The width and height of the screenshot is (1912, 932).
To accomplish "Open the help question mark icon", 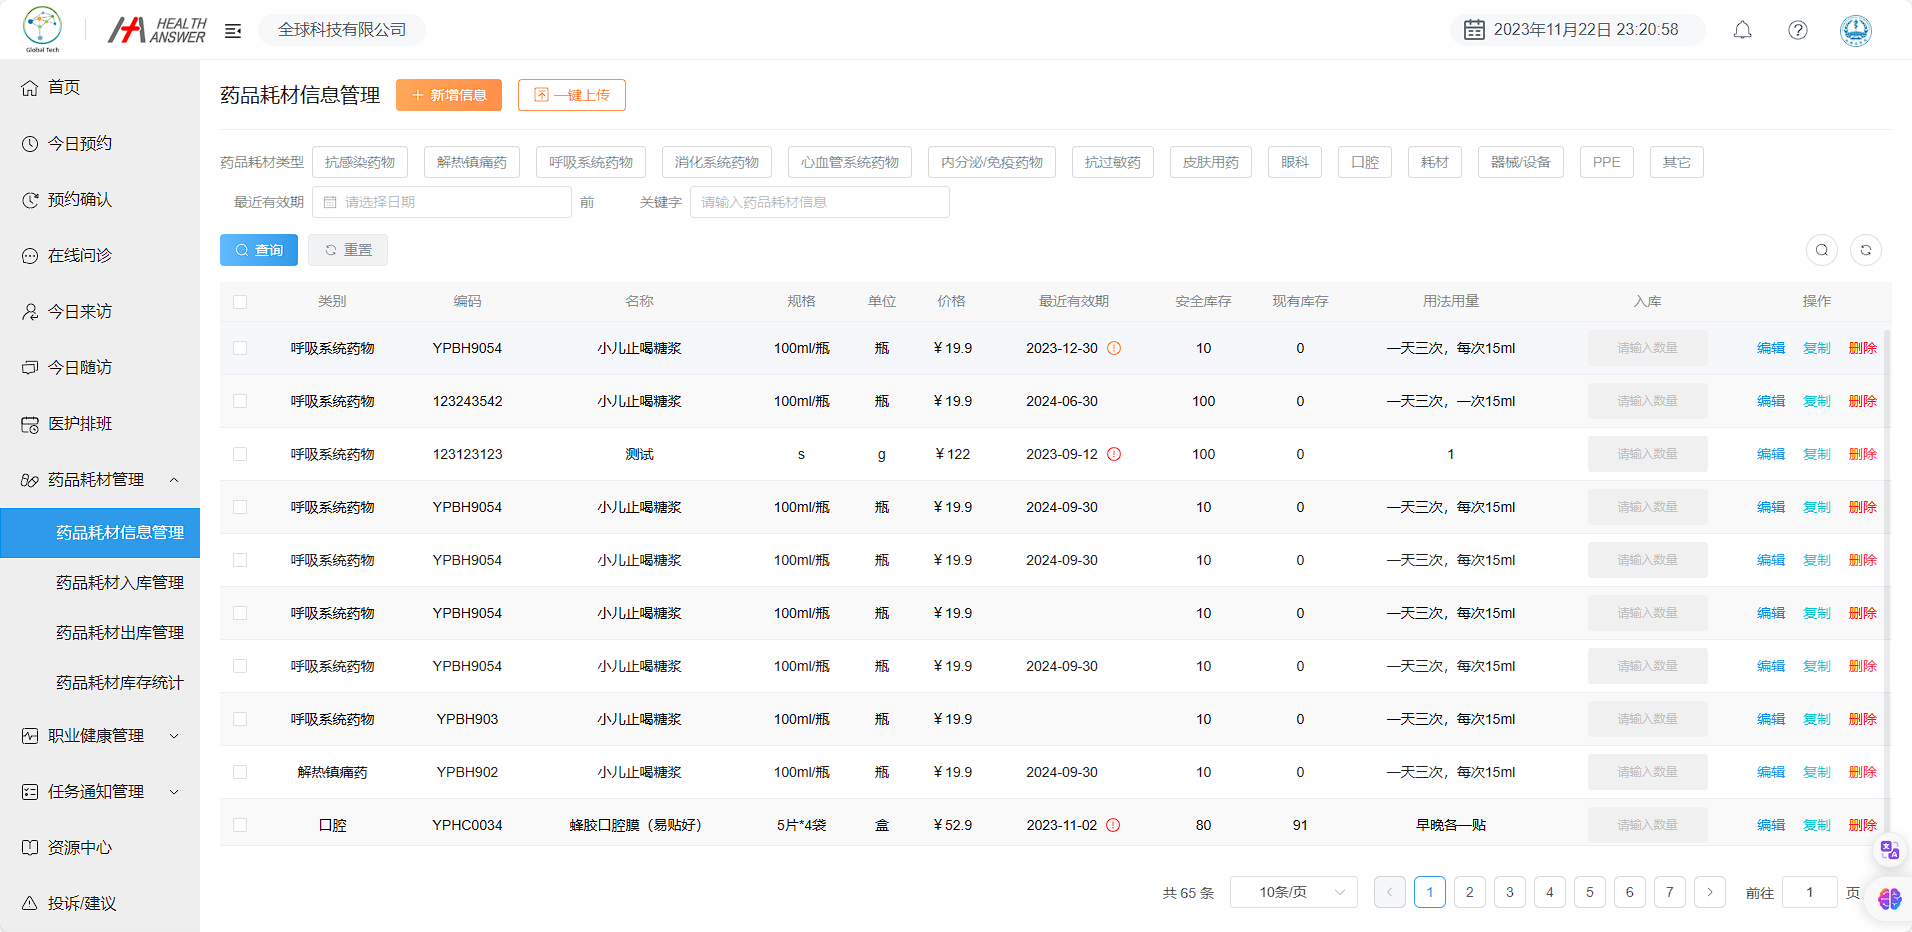I will (1798, 30).
